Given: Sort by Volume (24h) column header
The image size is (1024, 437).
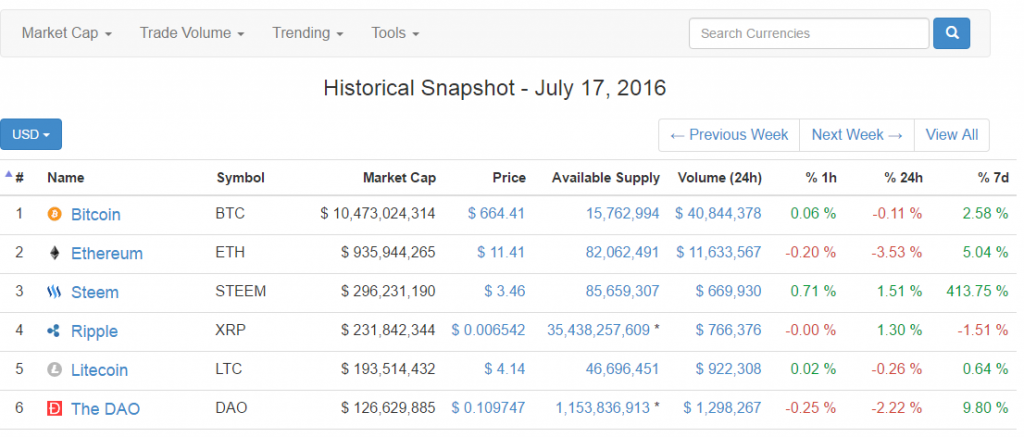Looking at the screenshot, I should click(720, 178).
